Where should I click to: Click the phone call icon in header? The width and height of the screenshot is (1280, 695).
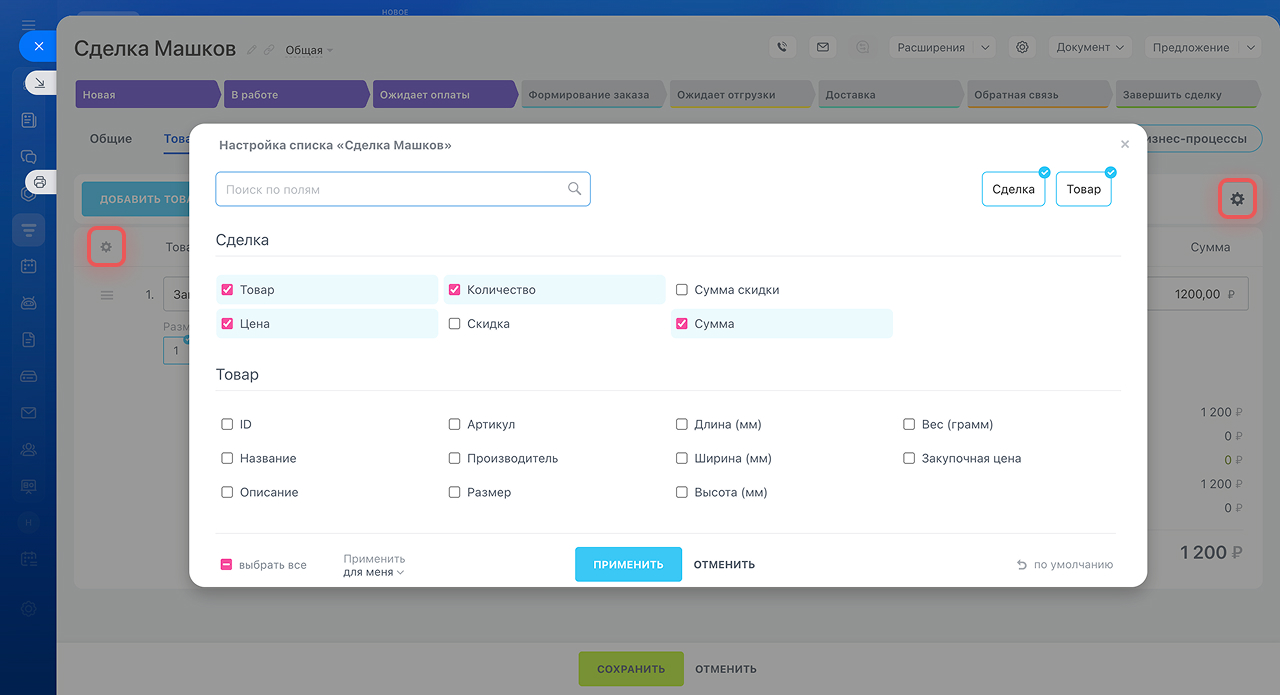(x=783, y=47)
